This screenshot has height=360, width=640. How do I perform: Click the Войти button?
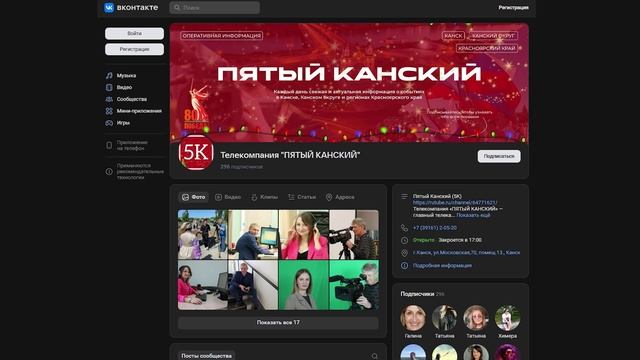coord(134,33)
